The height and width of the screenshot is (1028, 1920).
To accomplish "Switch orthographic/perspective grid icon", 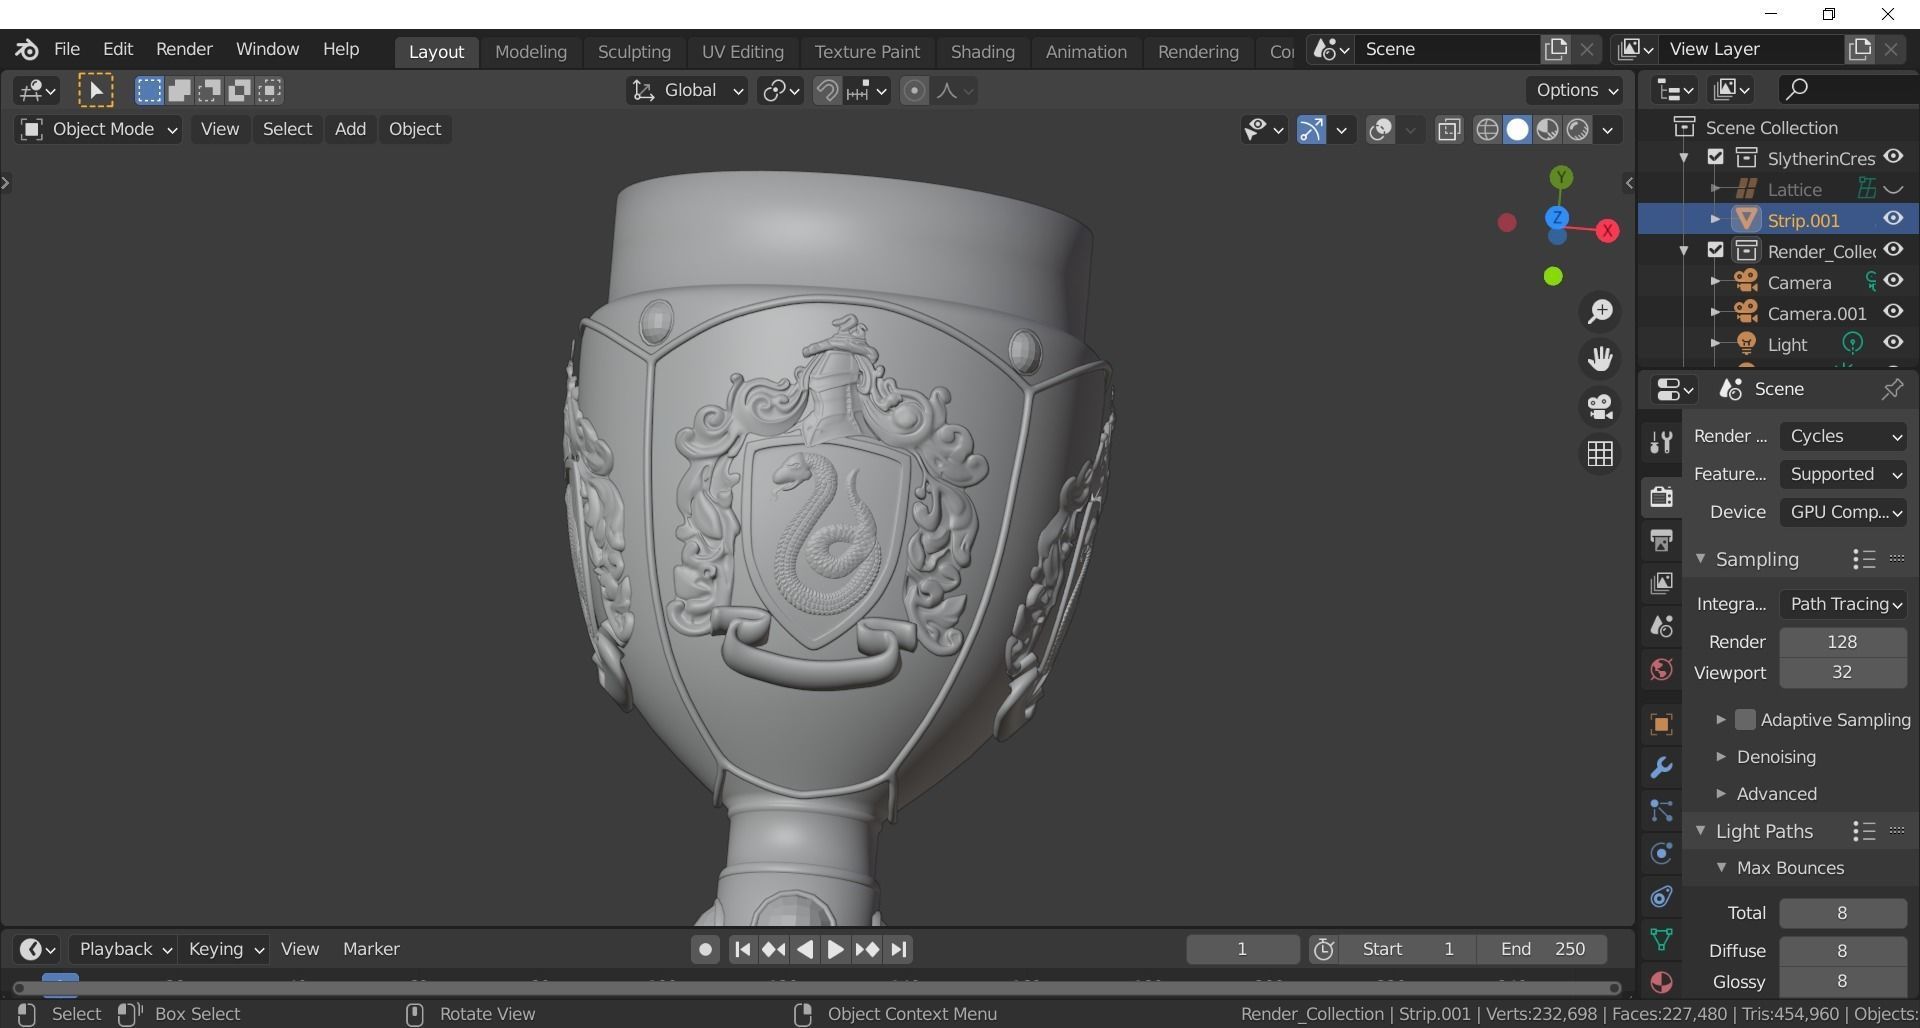I will point(1601,454).
